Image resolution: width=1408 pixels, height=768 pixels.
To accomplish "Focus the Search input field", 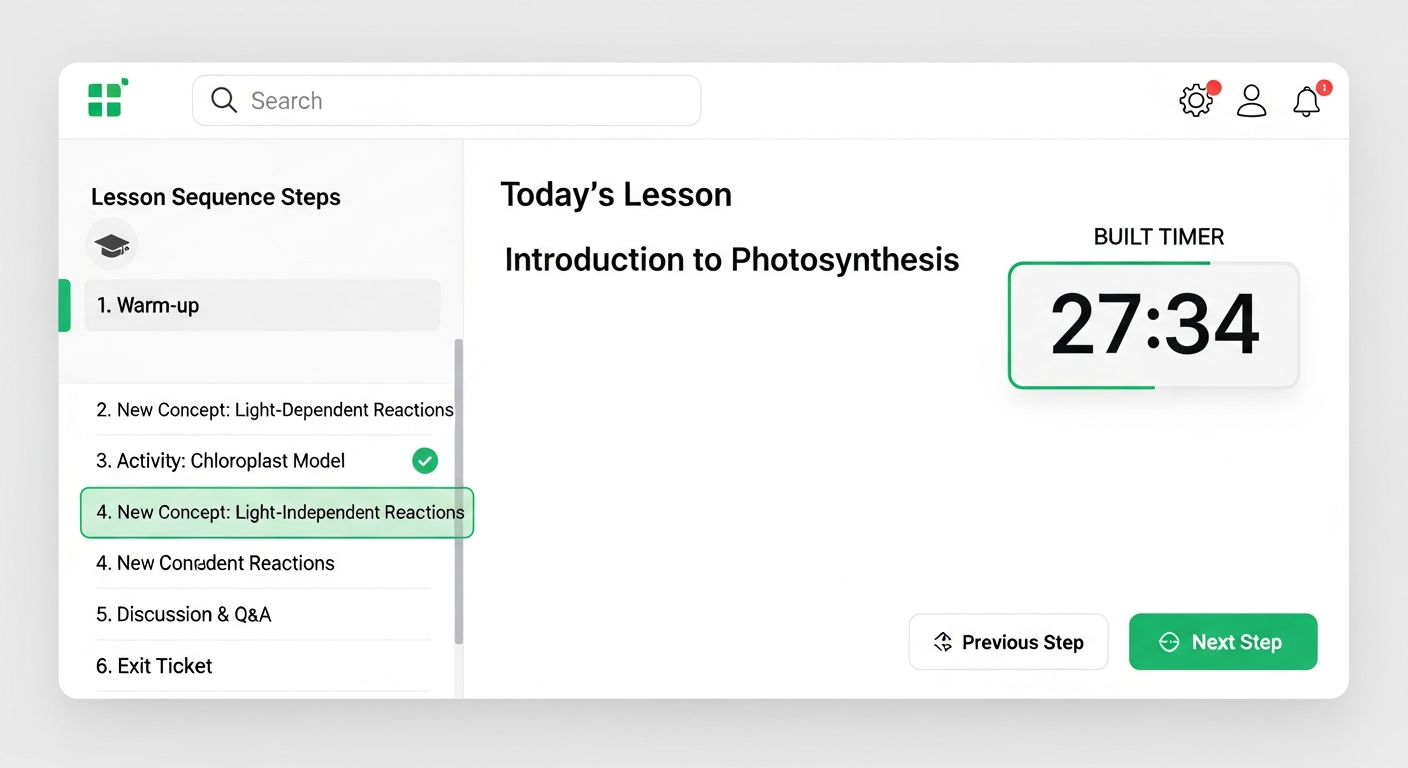I will [x=460, y=101].
